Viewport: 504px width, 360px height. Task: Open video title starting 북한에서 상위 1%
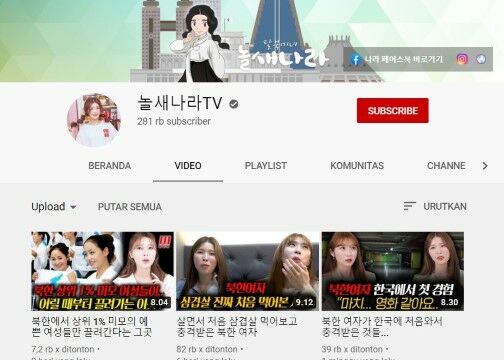point(92,327)
